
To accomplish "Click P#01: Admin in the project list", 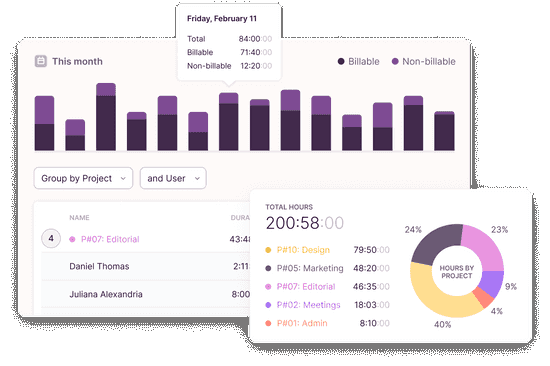I will point(302,323).
